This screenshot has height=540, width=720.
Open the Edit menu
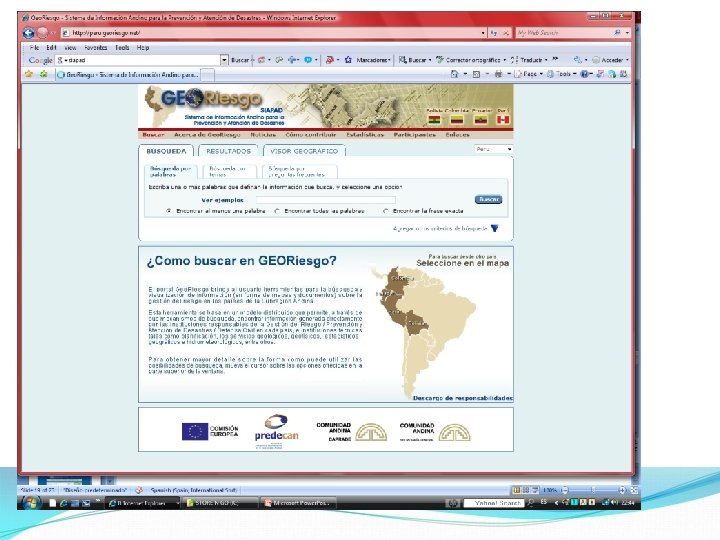click(x=51, y=48)
